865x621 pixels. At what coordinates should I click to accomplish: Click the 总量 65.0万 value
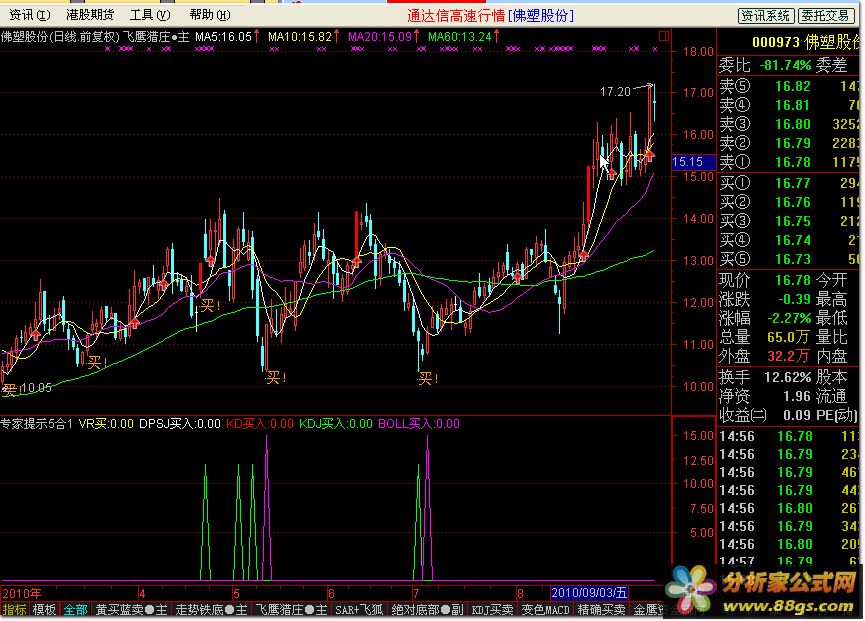[788, 337]
